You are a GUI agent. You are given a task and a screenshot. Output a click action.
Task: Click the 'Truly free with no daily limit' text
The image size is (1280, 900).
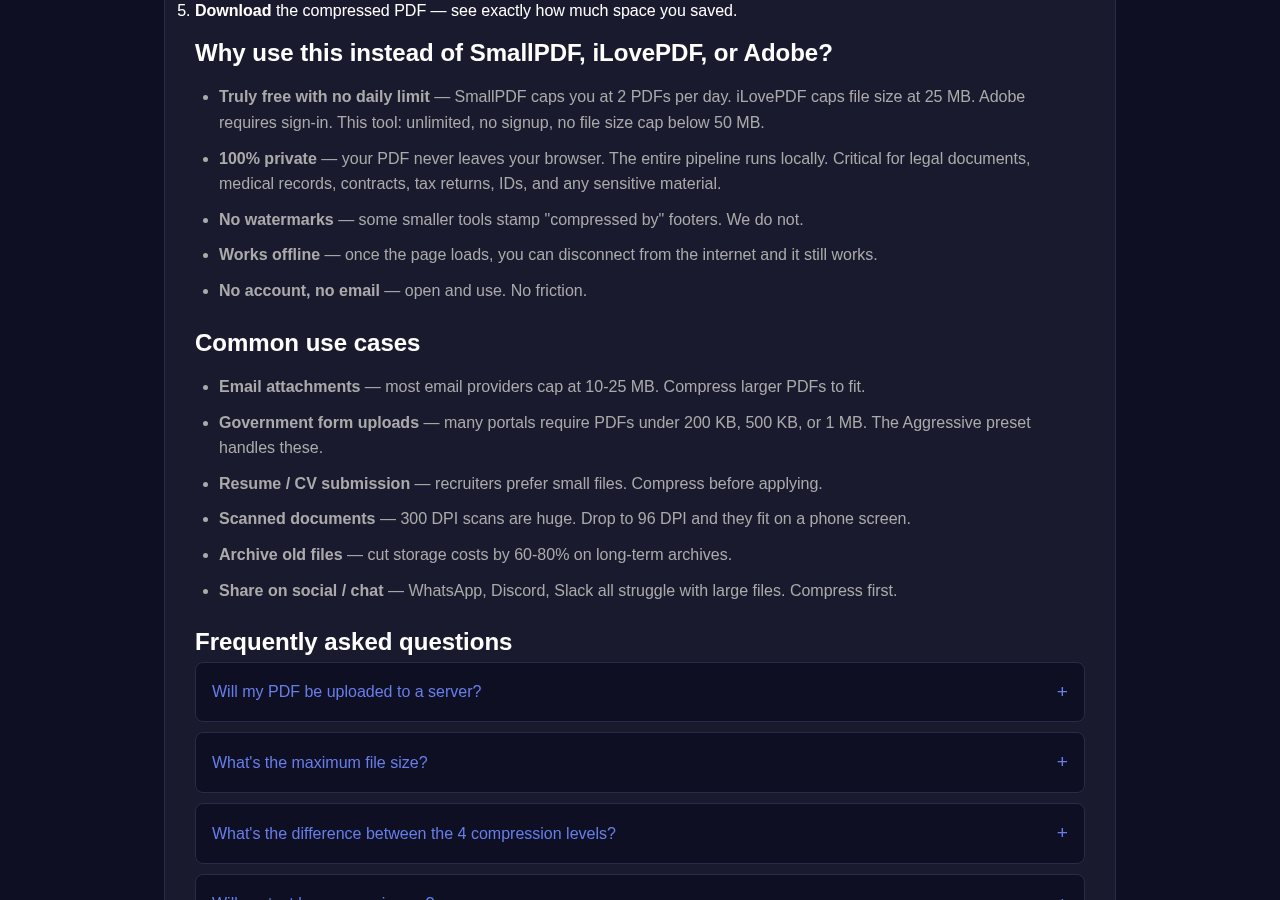(324, 97)
